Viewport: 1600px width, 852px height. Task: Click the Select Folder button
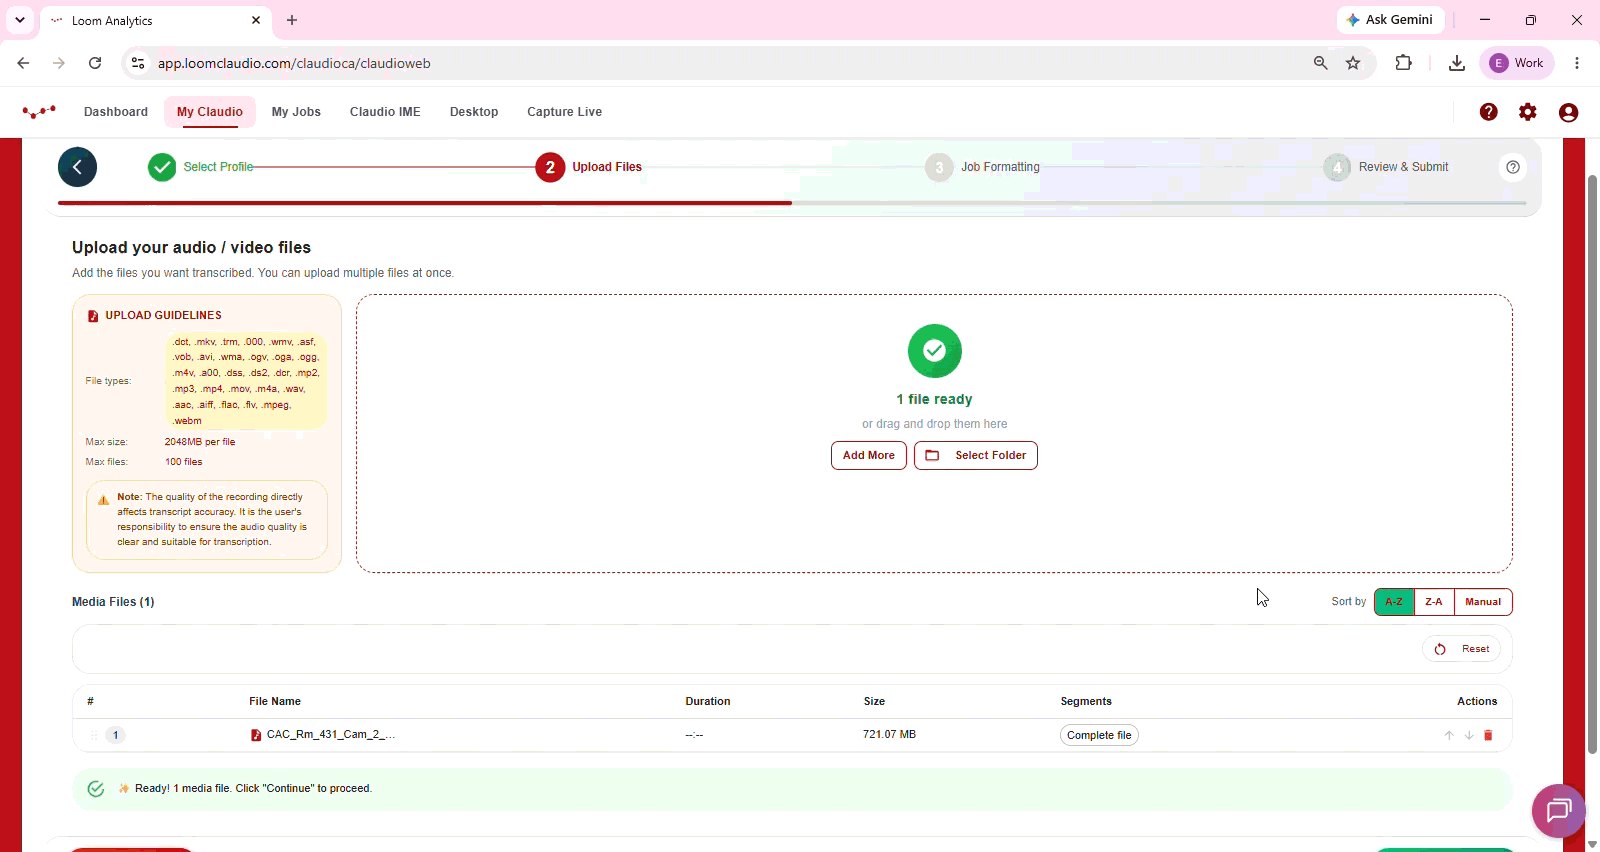[x=976, y=455]
